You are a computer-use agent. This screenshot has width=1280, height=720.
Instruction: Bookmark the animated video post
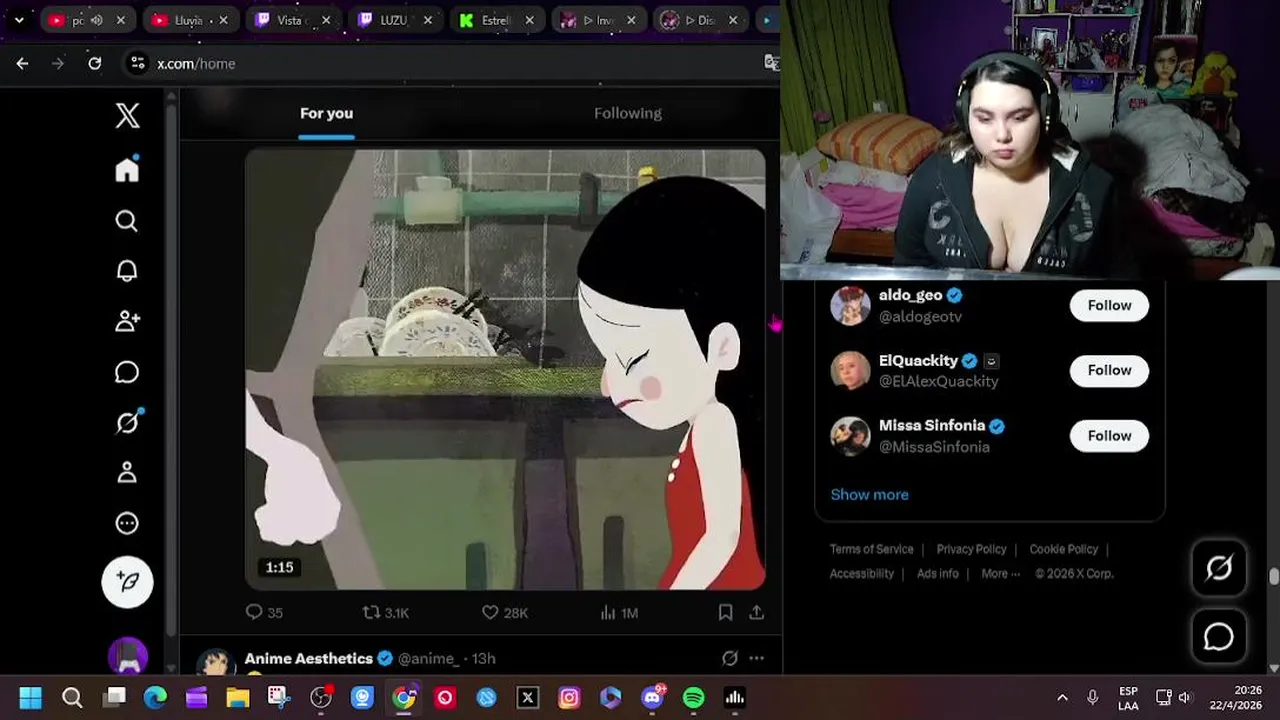coord(725,612)
